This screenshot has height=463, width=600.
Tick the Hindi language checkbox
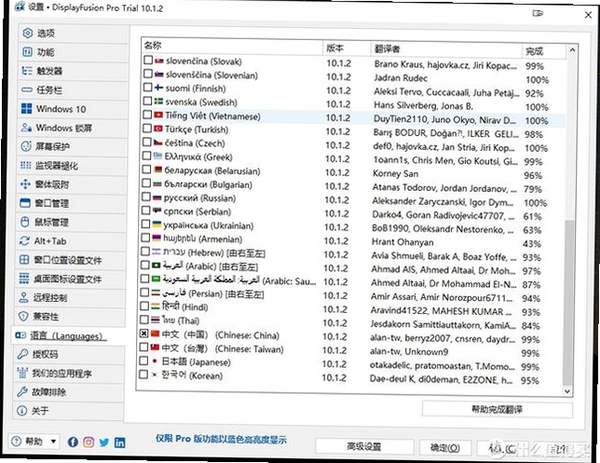[145, 306]
